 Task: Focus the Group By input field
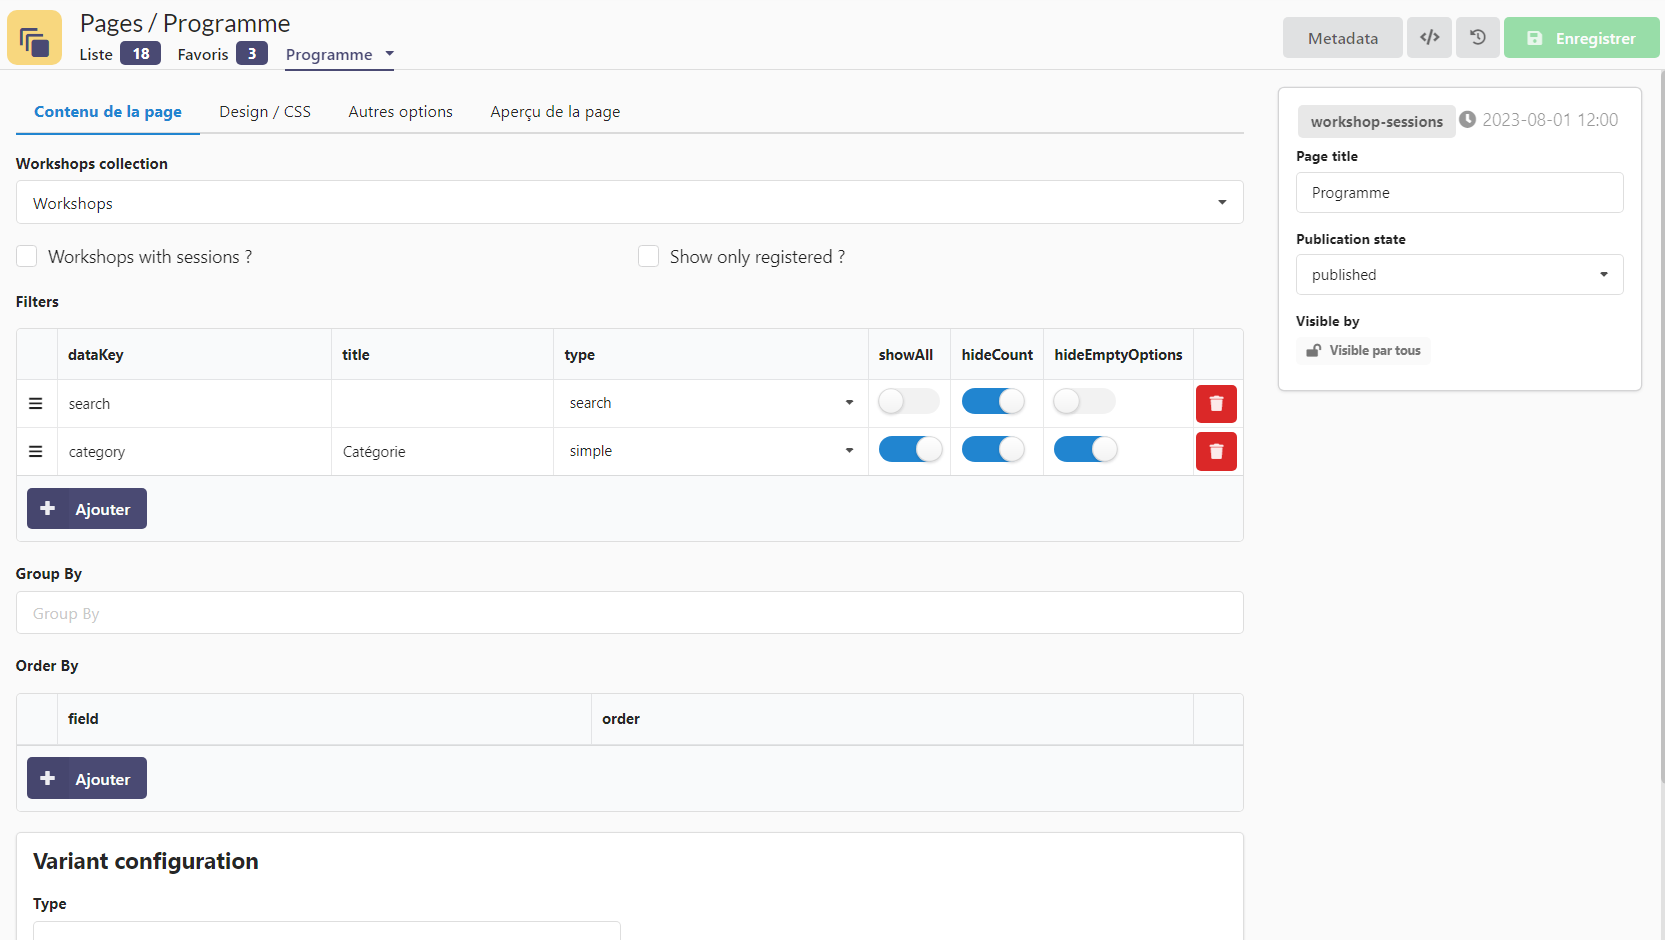630,613
